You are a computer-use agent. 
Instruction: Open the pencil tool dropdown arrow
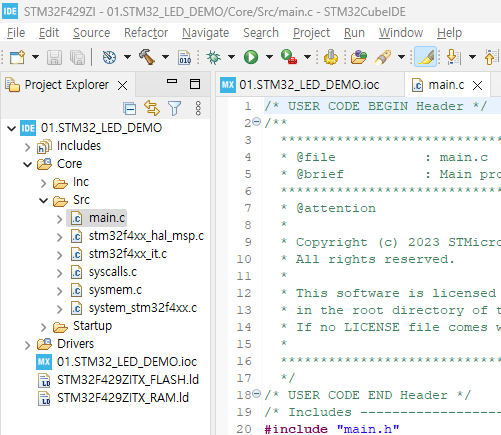[x=402, y=57]
